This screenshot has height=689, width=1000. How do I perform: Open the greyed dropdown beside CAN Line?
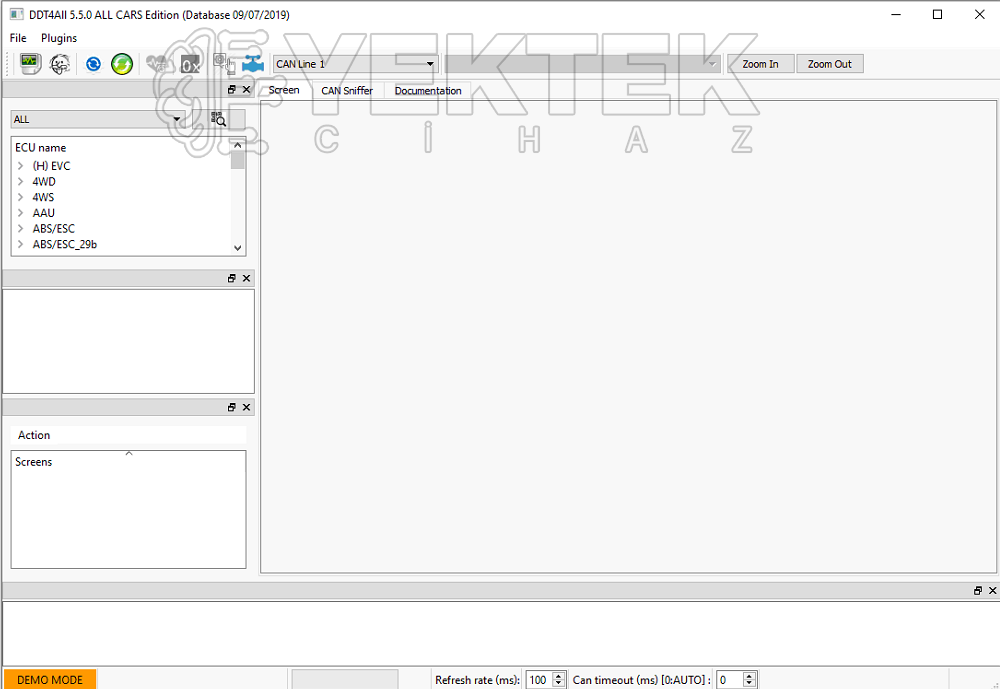pyautogui.click(x=583, y=64)
